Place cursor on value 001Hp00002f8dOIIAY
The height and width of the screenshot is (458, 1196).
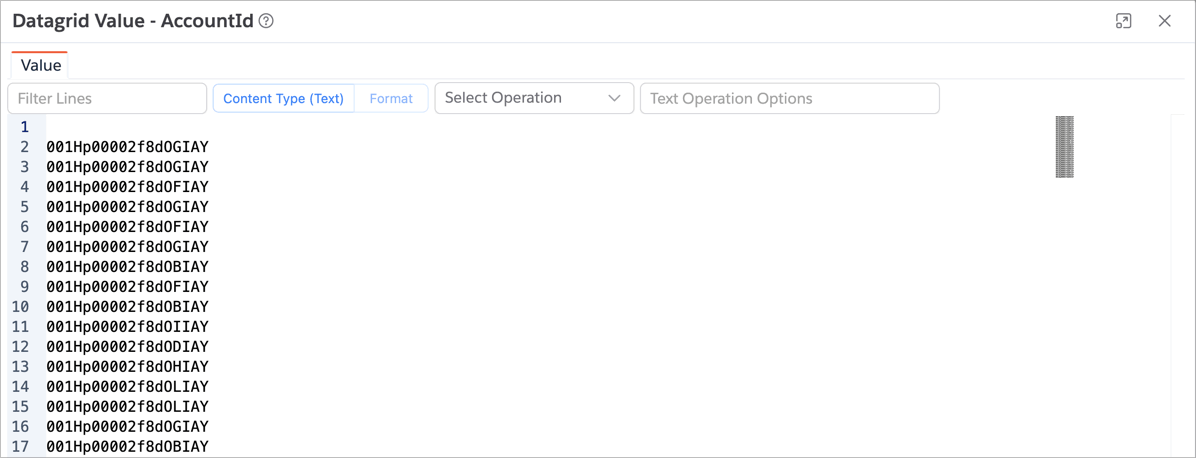coord(127,327)
